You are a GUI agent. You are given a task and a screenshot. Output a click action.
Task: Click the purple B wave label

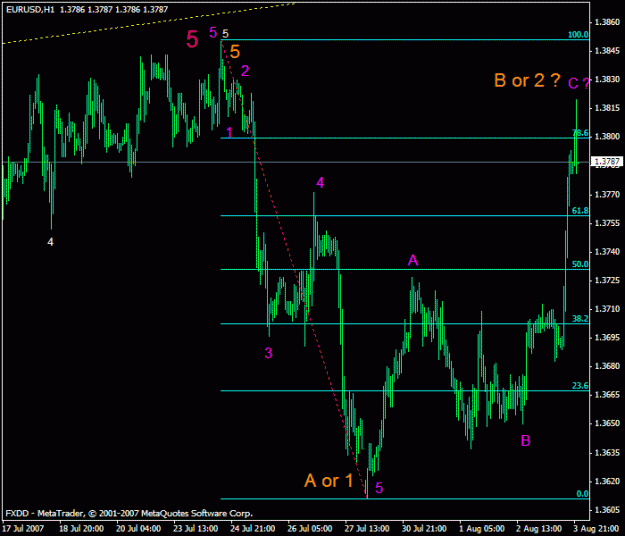526,441
